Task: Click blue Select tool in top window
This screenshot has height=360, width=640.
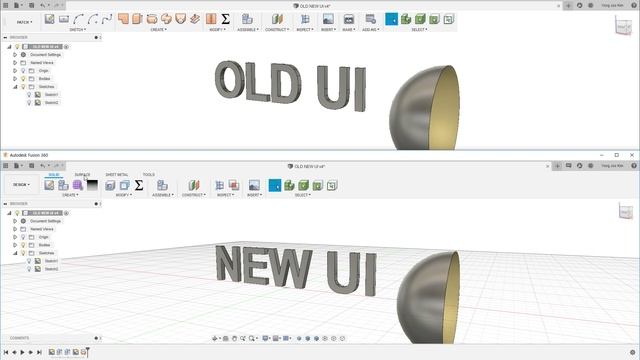Action: (x=391, y=19)
